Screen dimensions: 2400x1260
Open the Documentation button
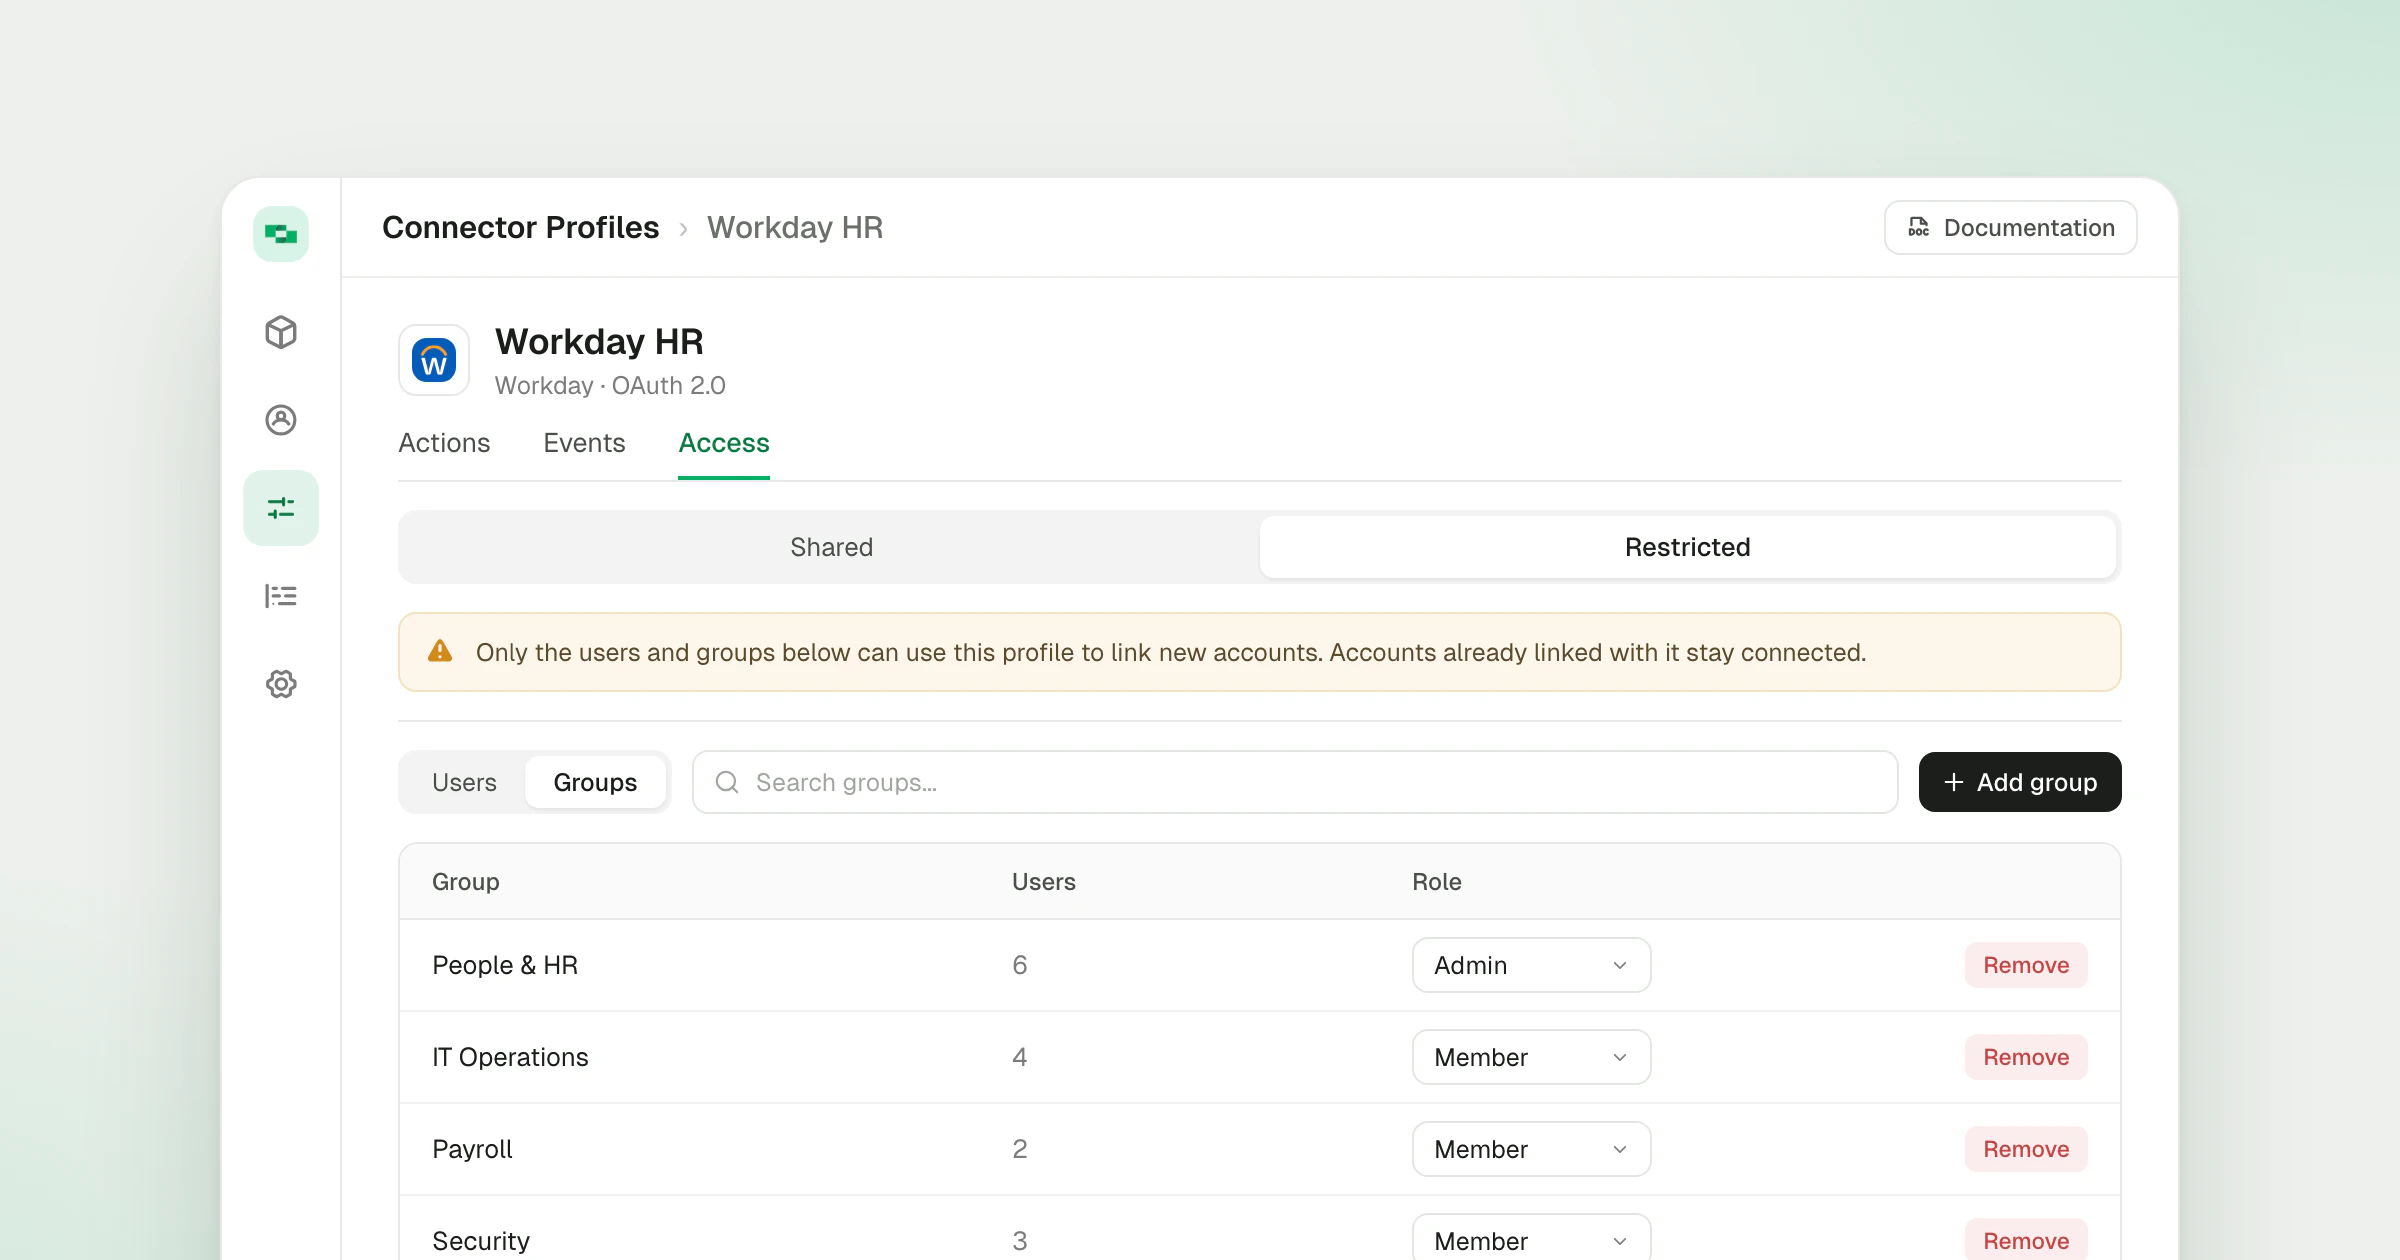tap(2011, 227)
